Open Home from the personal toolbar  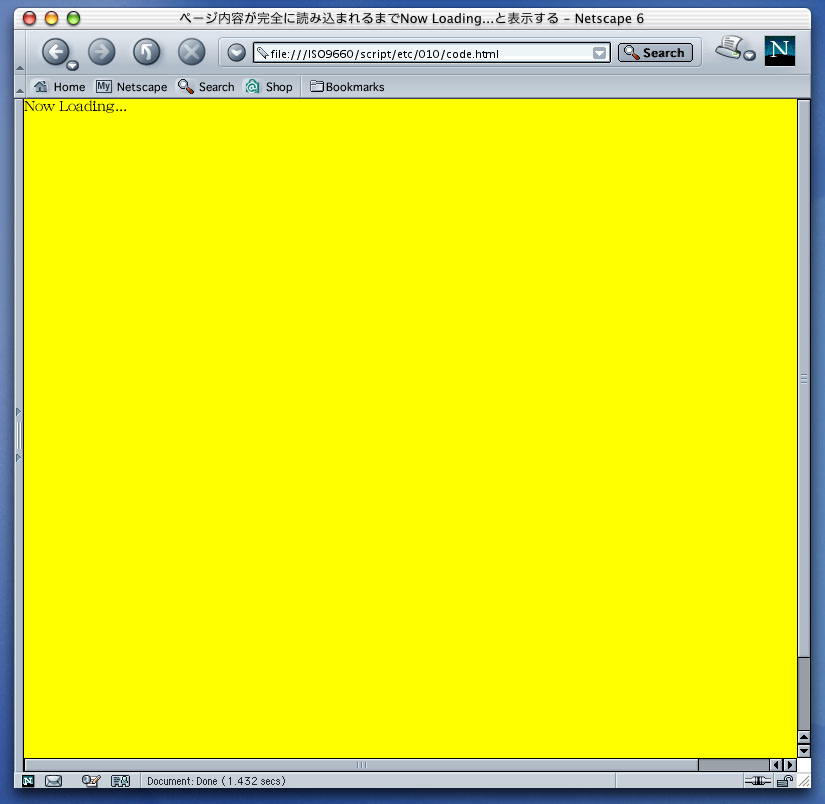click(59, 87)
